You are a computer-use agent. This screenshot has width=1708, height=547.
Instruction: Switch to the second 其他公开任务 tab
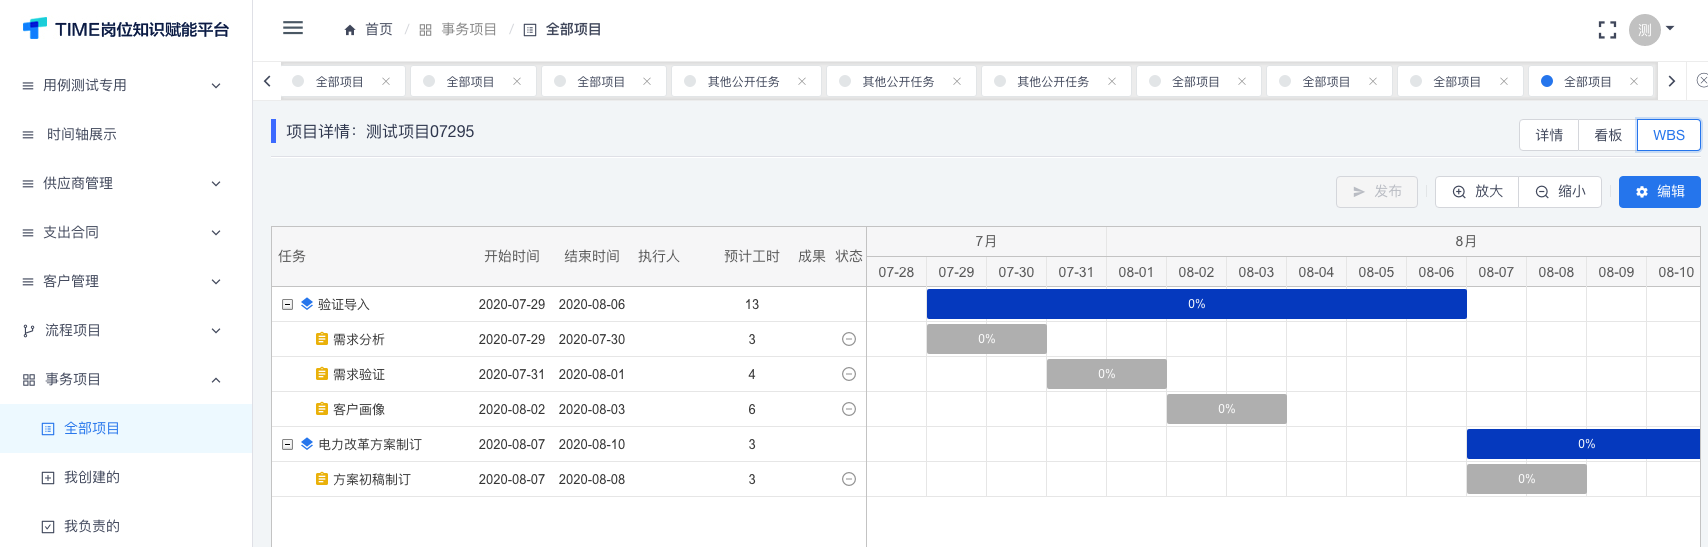[x=899, y=82]
